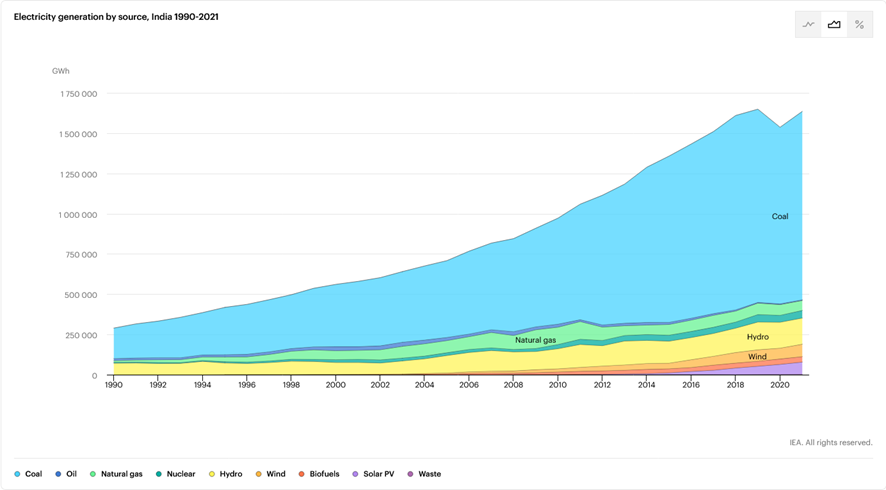Toggle Waste legend entry
The width and height of the screenshot is (886, 490).
click(424, 474)
